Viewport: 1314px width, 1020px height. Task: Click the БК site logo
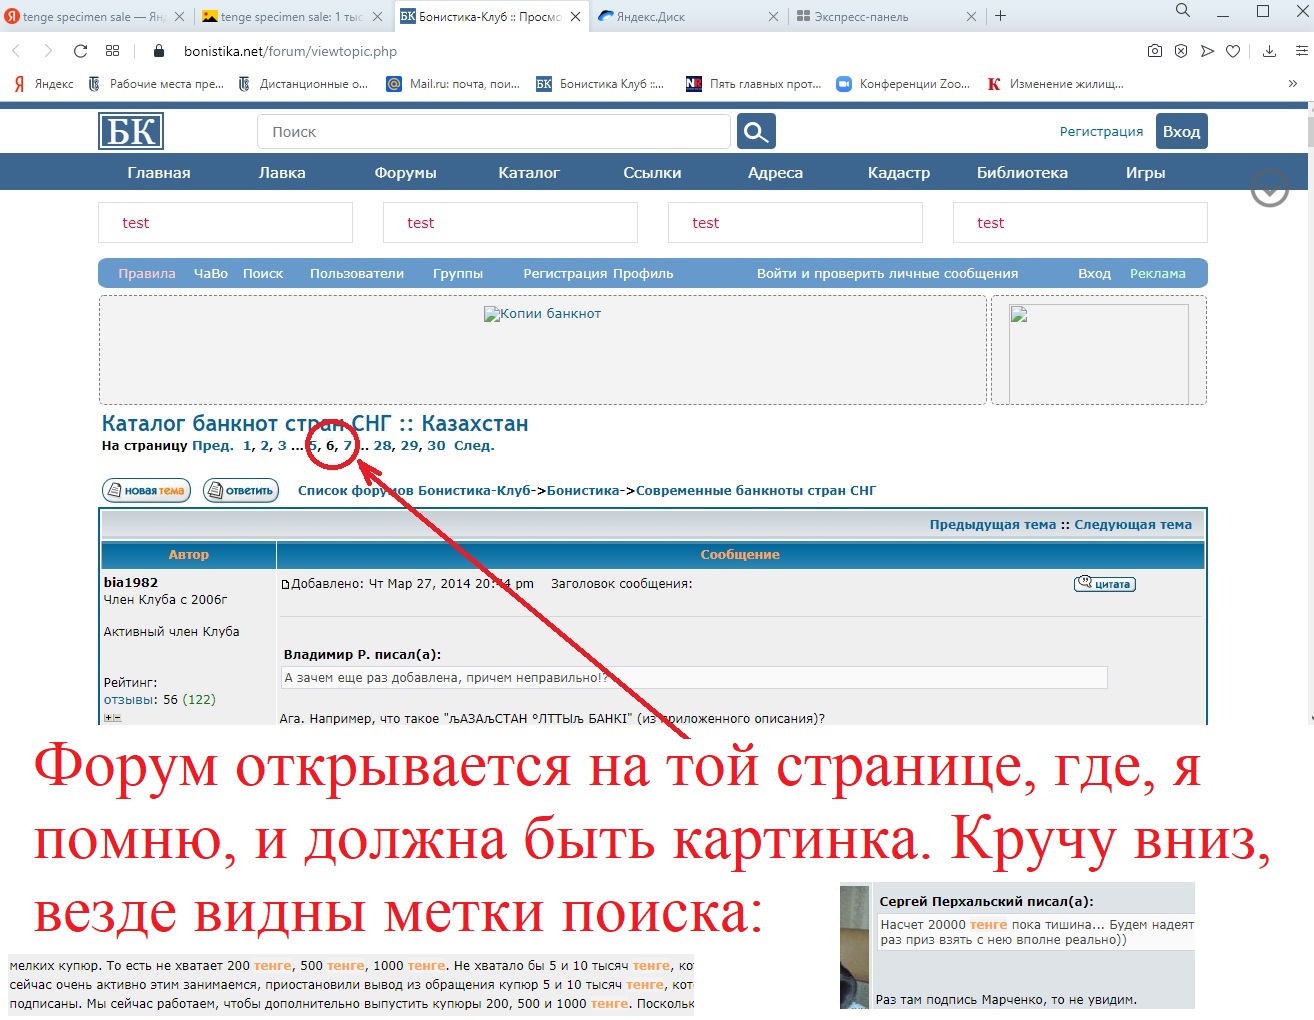(x=131, y=131)
